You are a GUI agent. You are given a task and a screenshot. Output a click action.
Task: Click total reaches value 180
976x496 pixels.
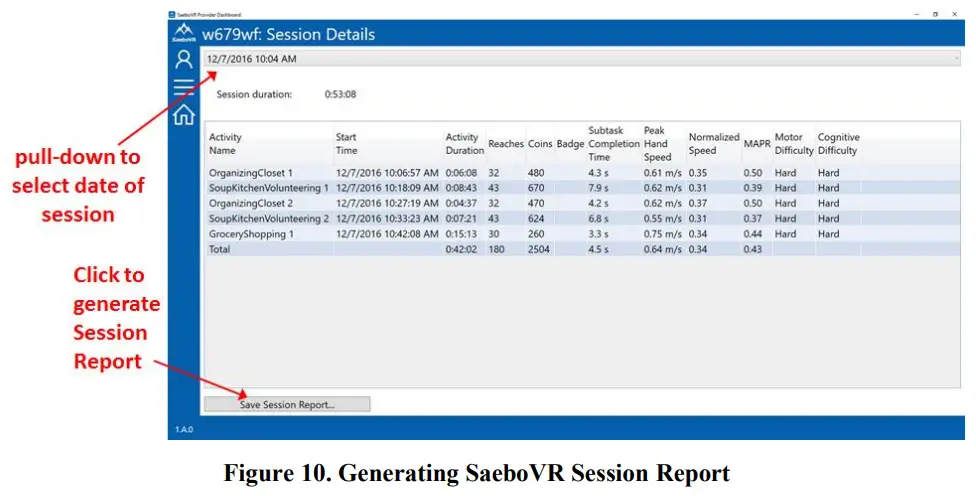496,249
